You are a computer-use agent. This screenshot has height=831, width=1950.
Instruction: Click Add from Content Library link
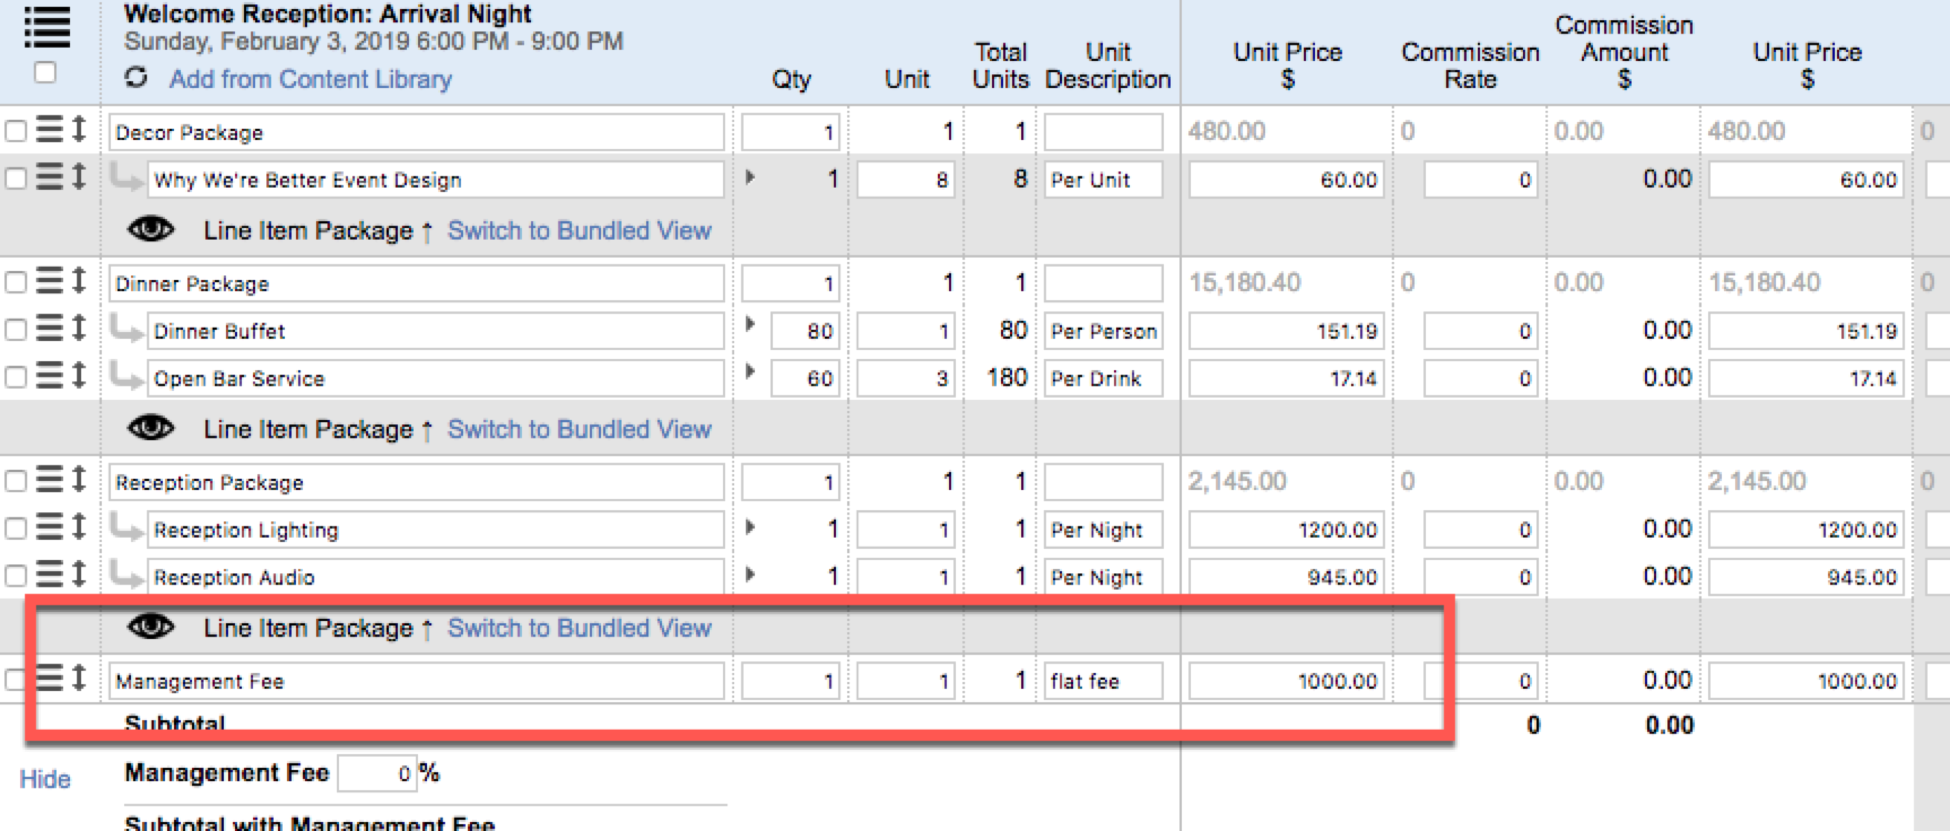coord(310,79)
